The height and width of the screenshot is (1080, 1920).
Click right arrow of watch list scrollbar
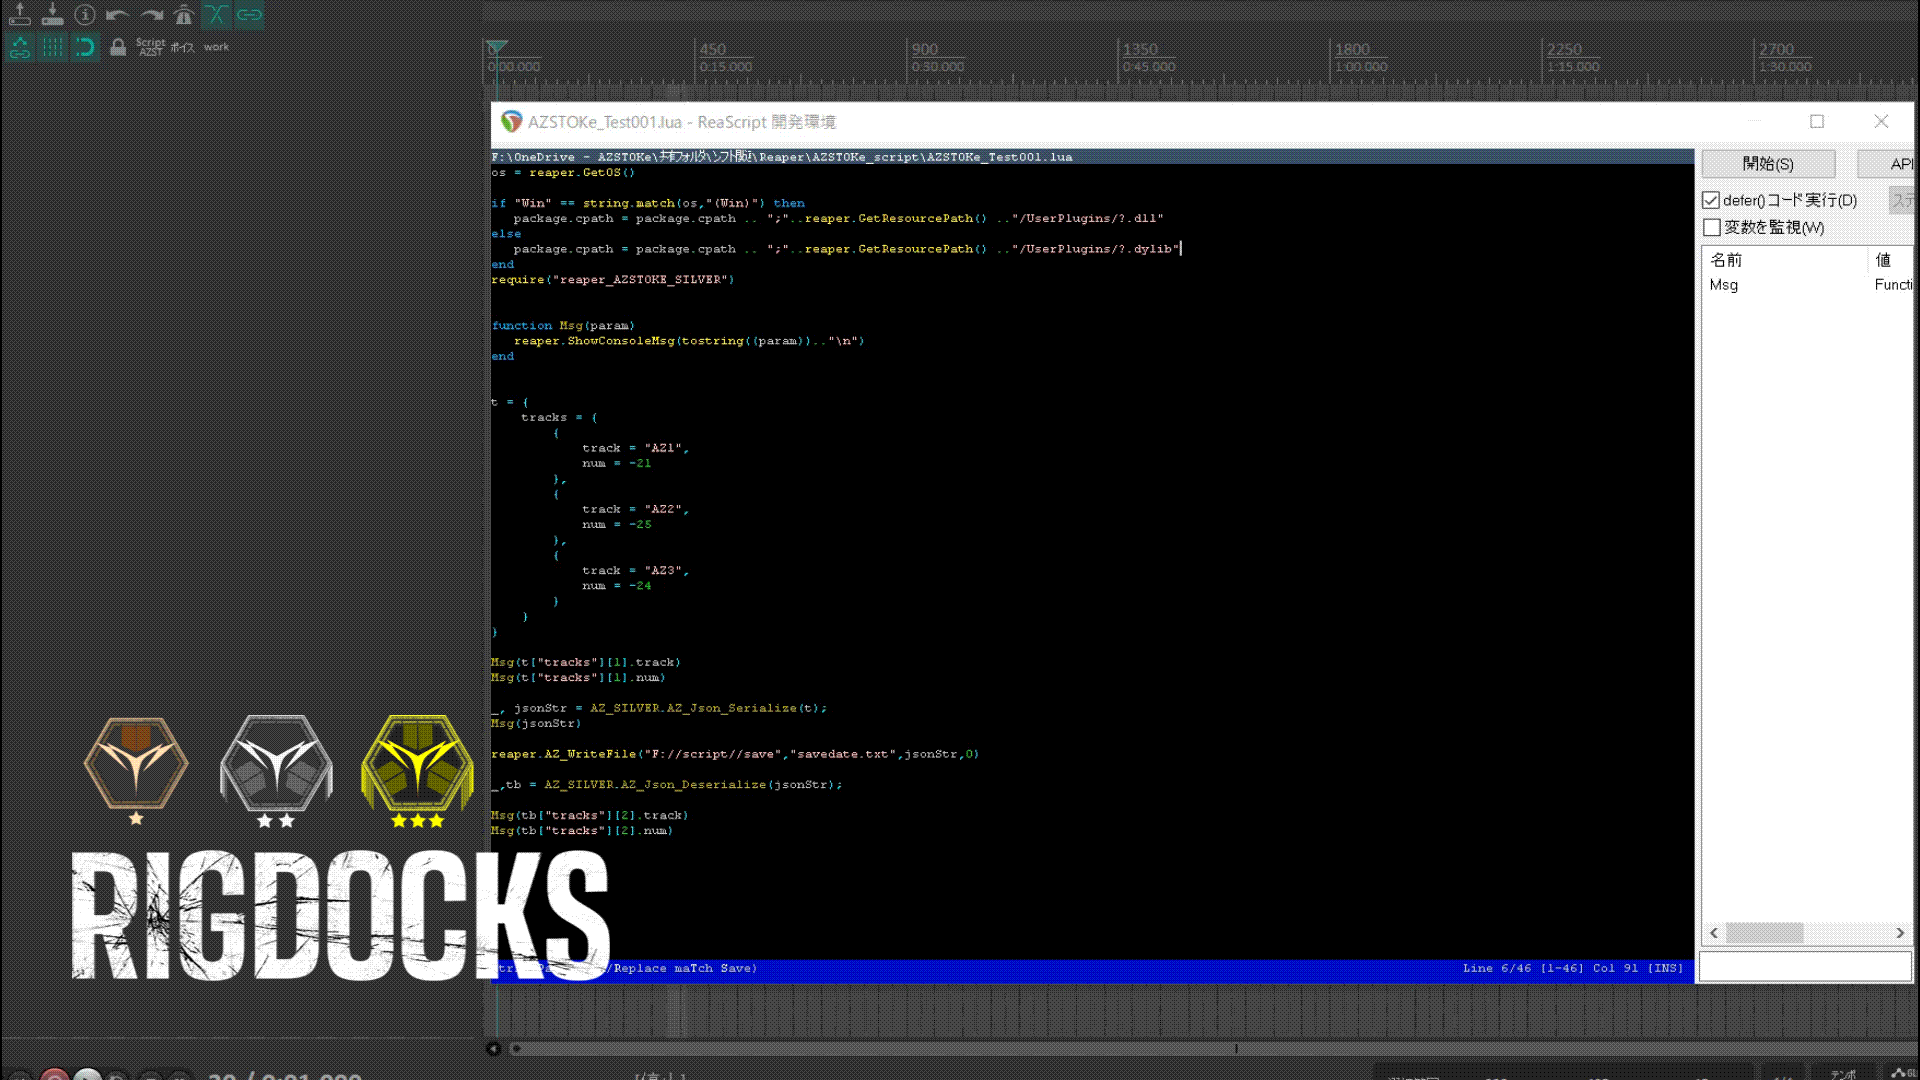1900,933
